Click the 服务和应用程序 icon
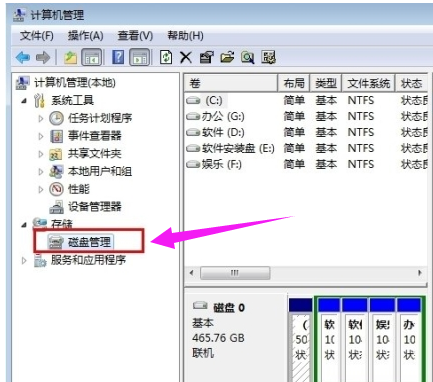Screen dimensions: 433x382 40,260
